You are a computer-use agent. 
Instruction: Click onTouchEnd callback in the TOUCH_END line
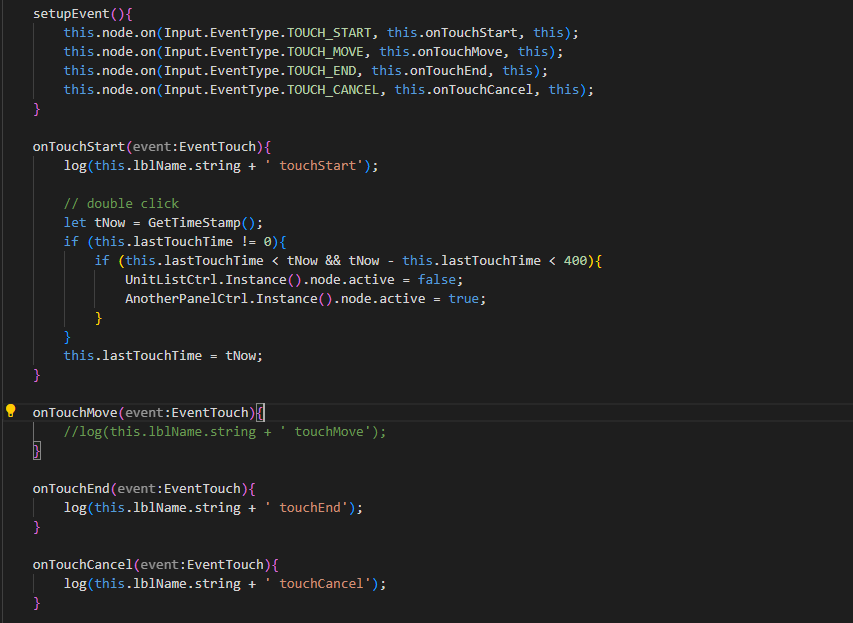click(x=448, y=71)
